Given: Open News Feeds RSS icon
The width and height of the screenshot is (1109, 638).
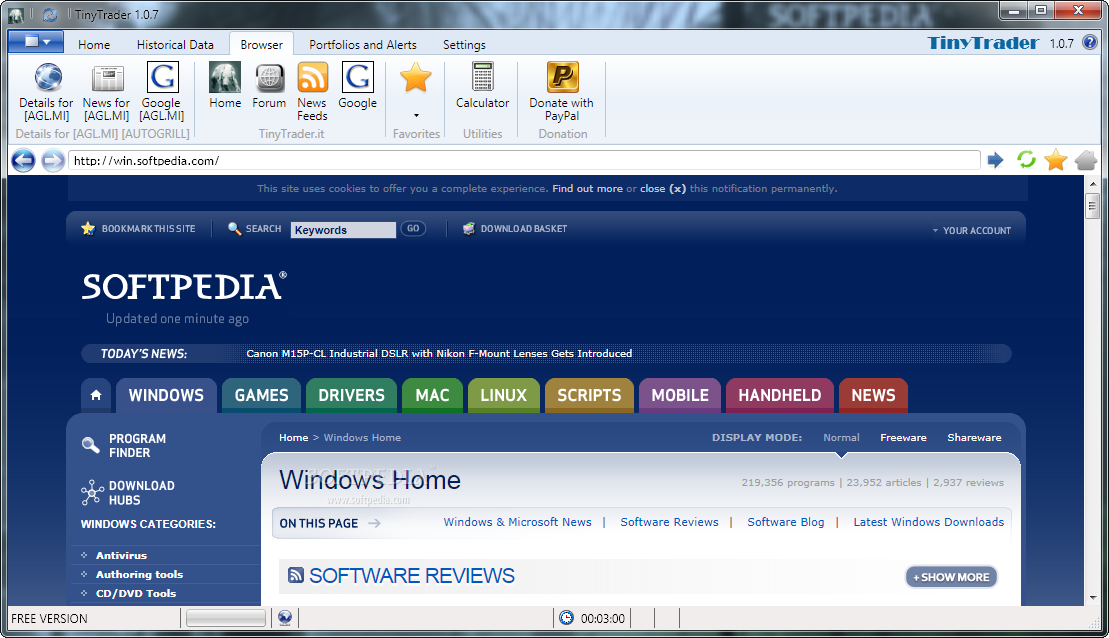Looking at the screenshot, I should 312,77.
